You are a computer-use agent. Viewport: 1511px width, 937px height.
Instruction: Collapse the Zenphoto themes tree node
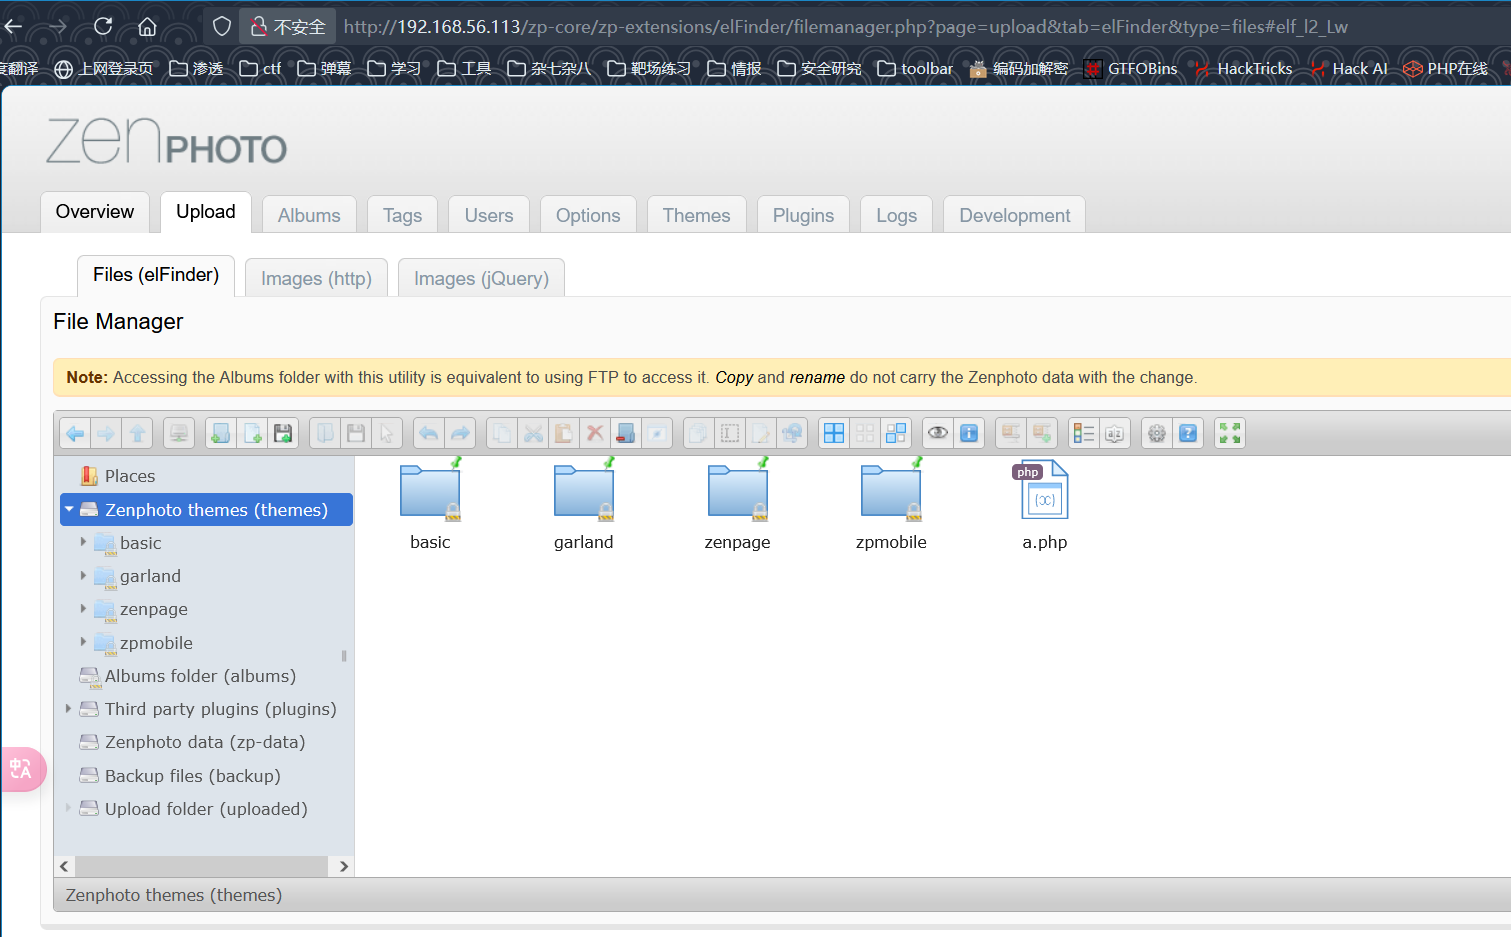[69, 509]
